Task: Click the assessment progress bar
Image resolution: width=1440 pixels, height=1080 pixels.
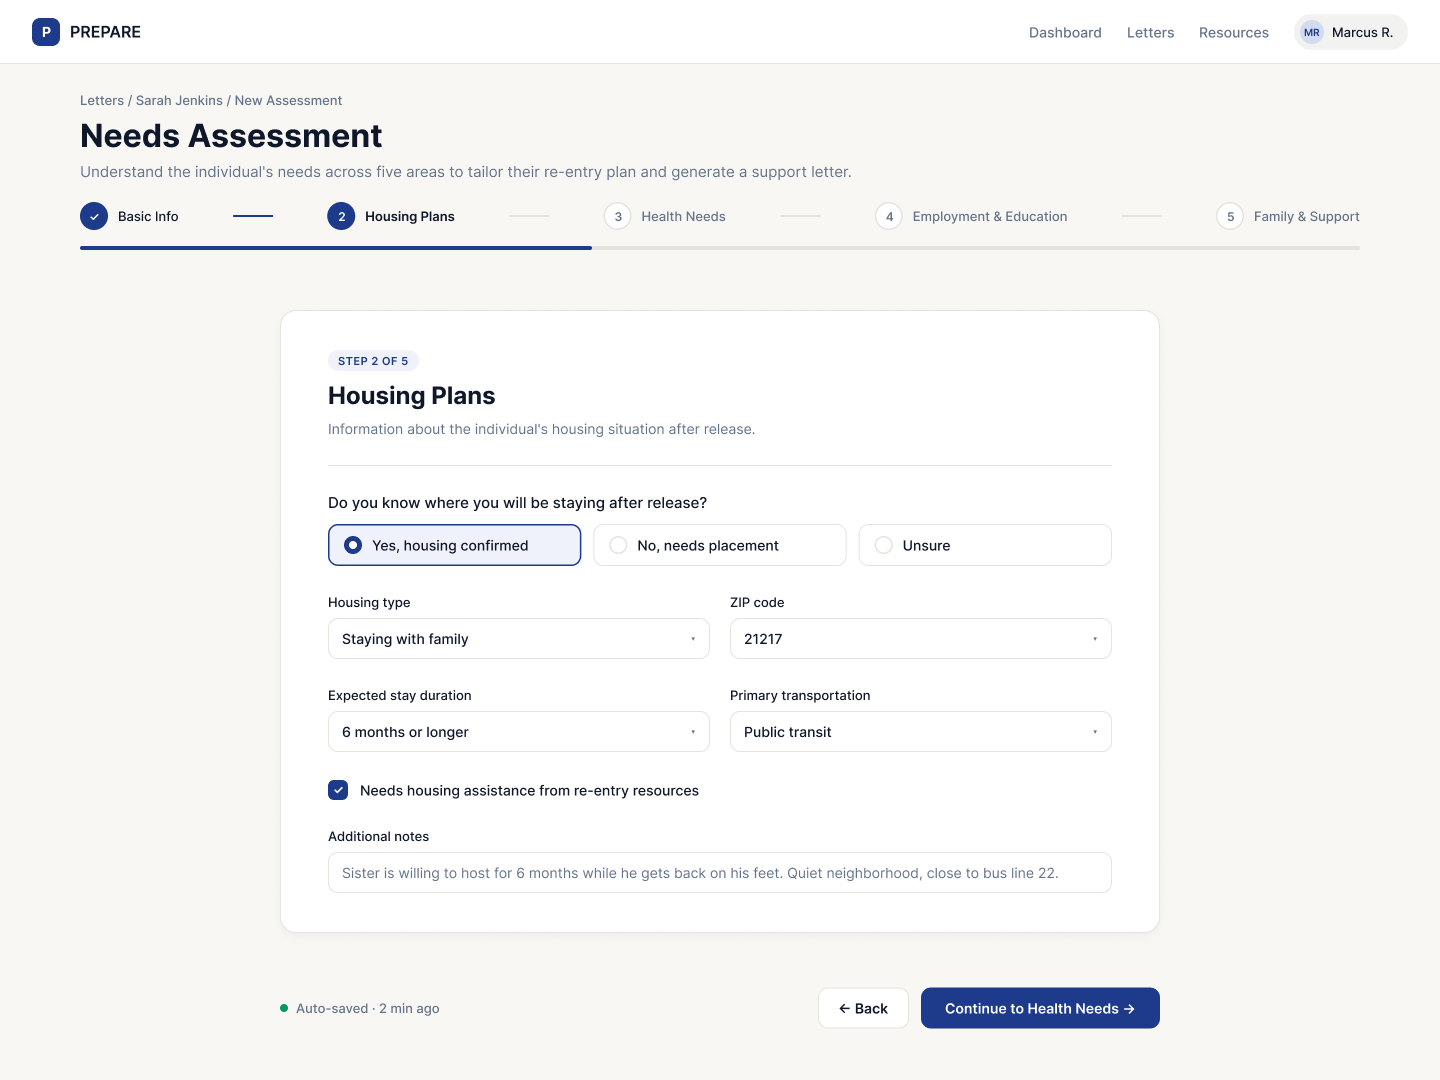Action: click(720, 248)
